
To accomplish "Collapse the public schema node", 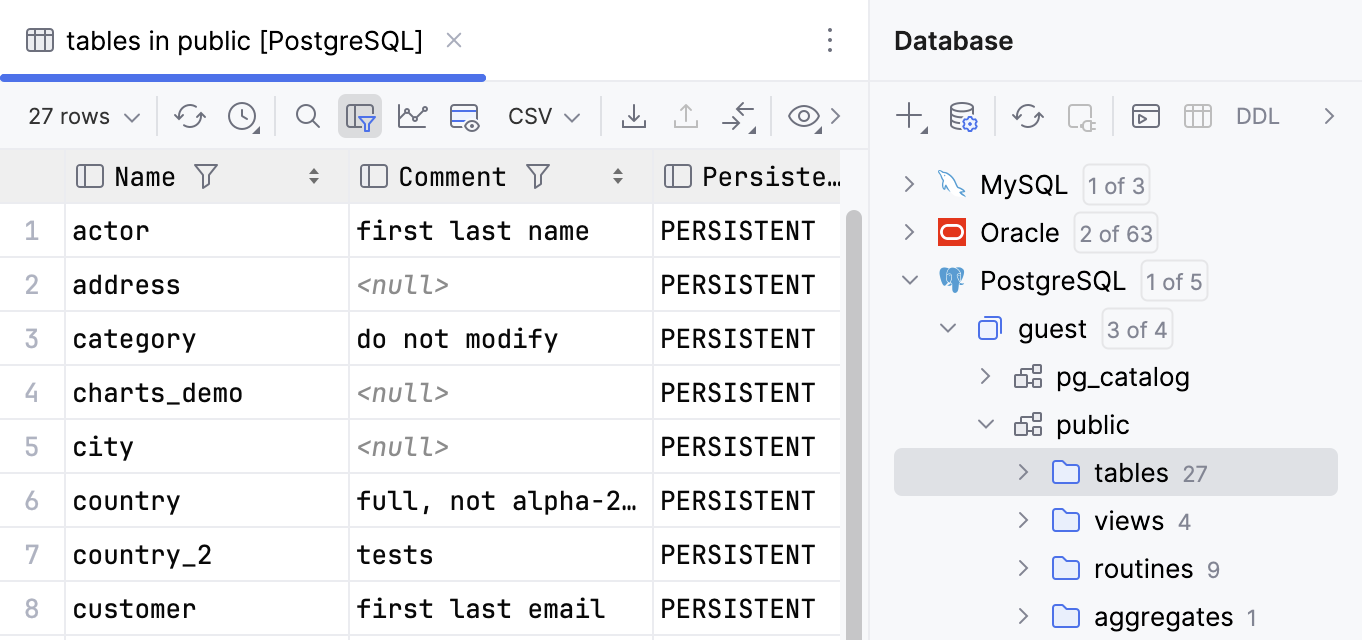I will pyautogui.click(x=986, y=424).
